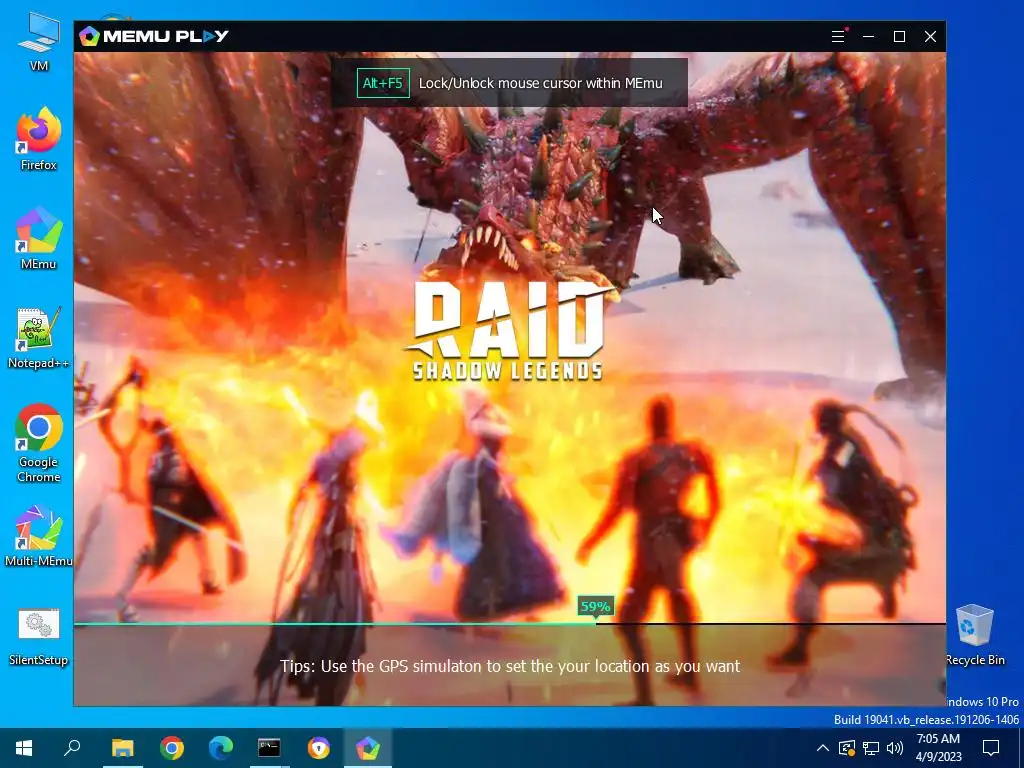This screenshot has height=768, width=1024.
Task: Open the volume tray icon
Action: coord(895,748)
